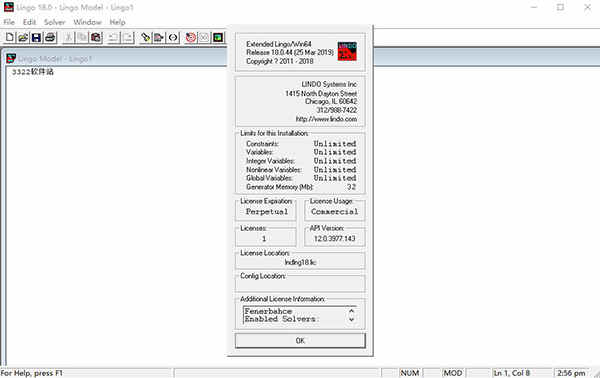Click the API Version value 12.0.3977.143
This screenshot has height=378, width=600.
point(334,238)
